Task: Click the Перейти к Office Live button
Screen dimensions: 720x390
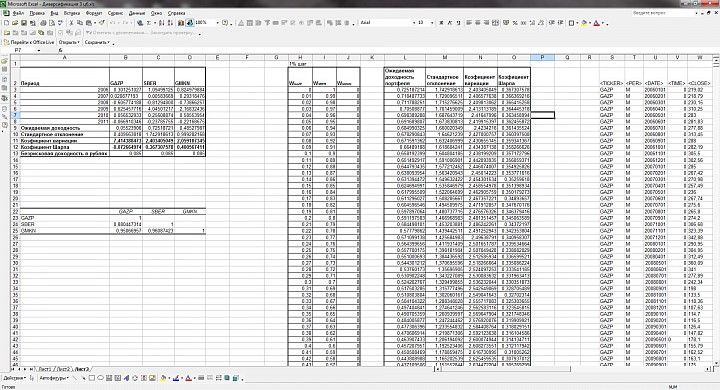Action: [x=29, y=42]
